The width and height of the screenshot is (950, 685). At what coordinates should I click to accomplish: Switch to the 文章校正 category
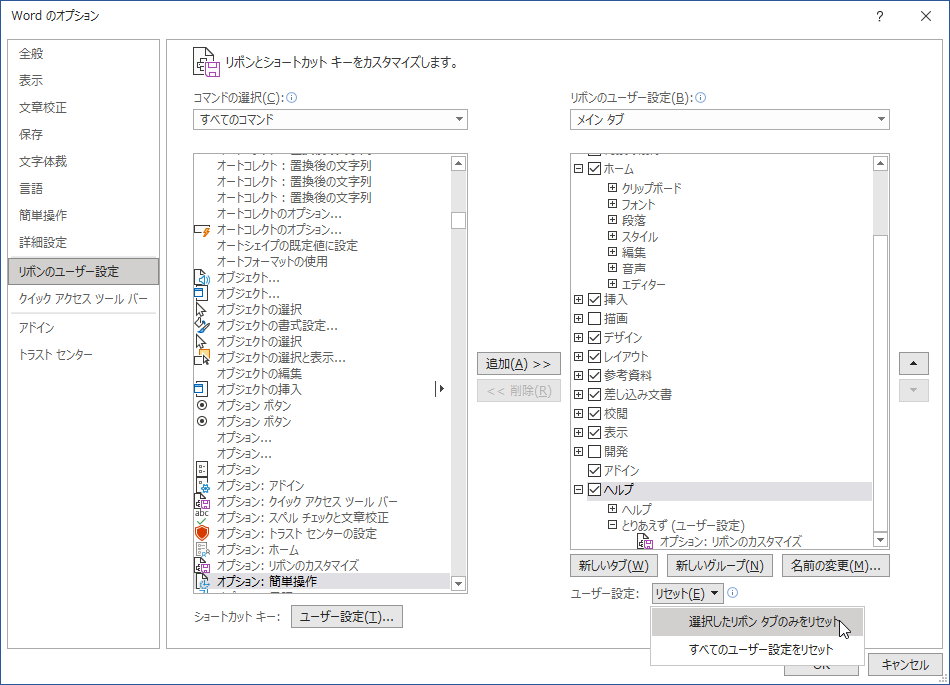(84, 108)
